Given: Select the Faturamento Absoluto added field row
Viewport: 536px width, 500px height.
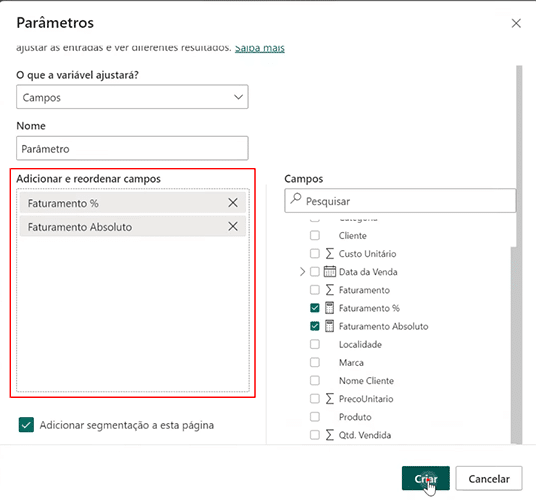Looking at the screenshot, I should 133,226.
